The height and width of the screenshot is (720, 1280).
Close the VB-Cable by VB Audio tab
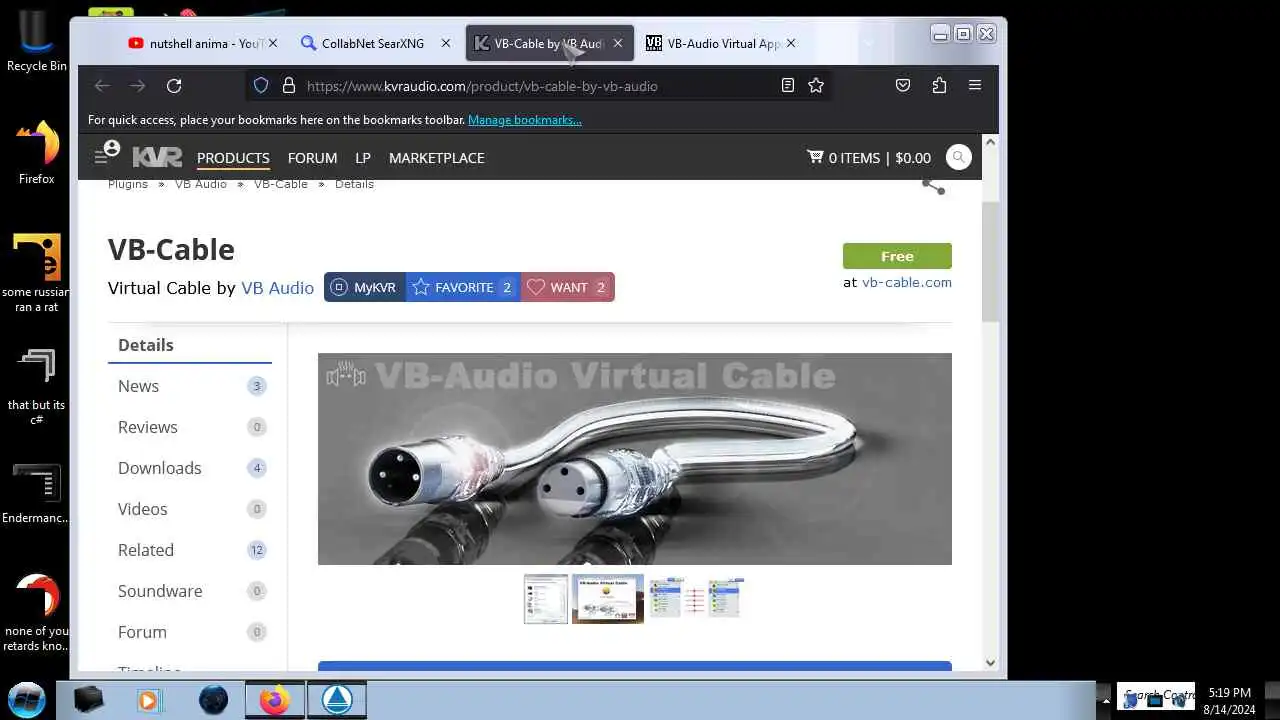click(x=618, y=43)
